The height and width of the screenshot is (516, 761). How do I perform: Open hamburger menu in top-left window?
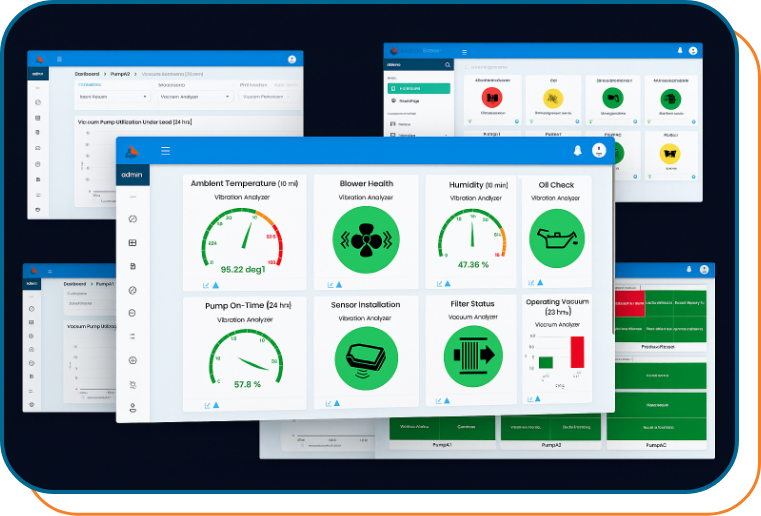[59, 59]
